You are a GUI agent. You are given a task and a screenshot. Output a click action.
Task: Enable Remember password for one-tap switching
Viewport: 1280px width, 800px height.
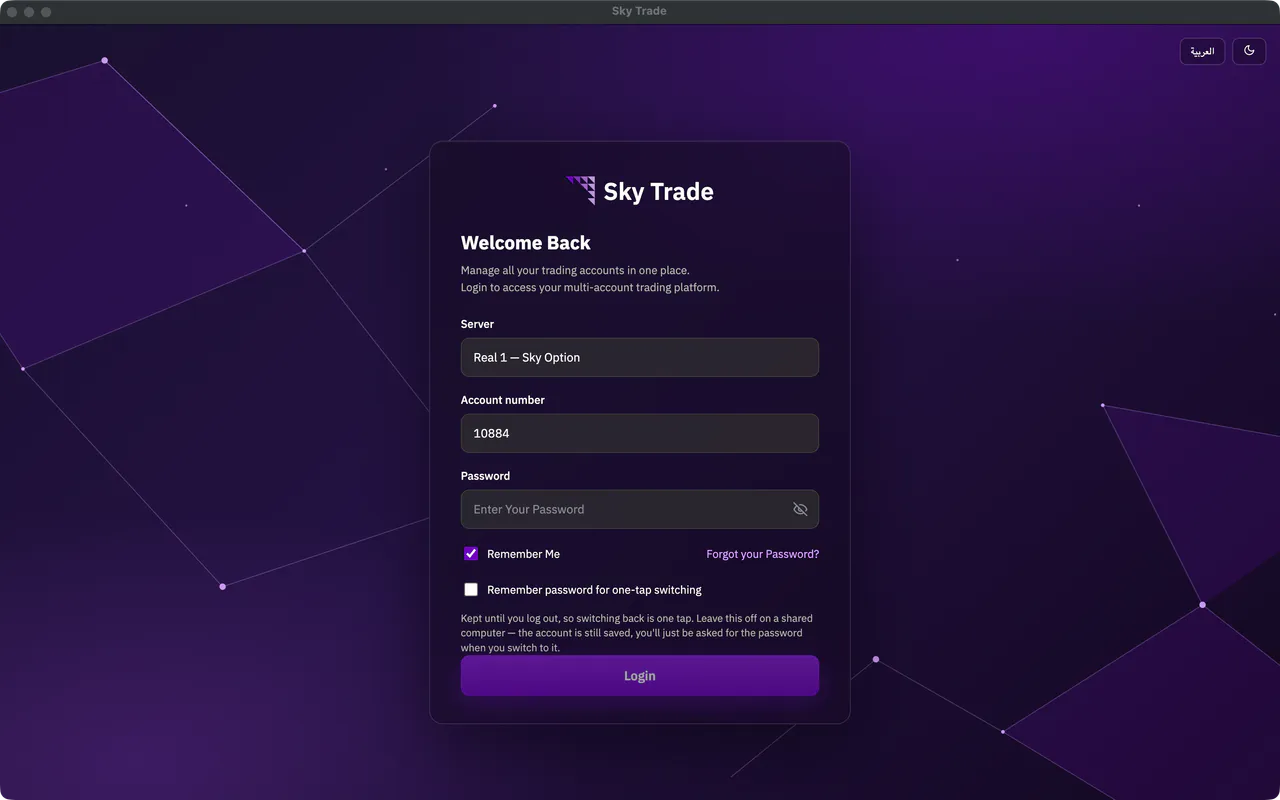[x=471, y=590]
